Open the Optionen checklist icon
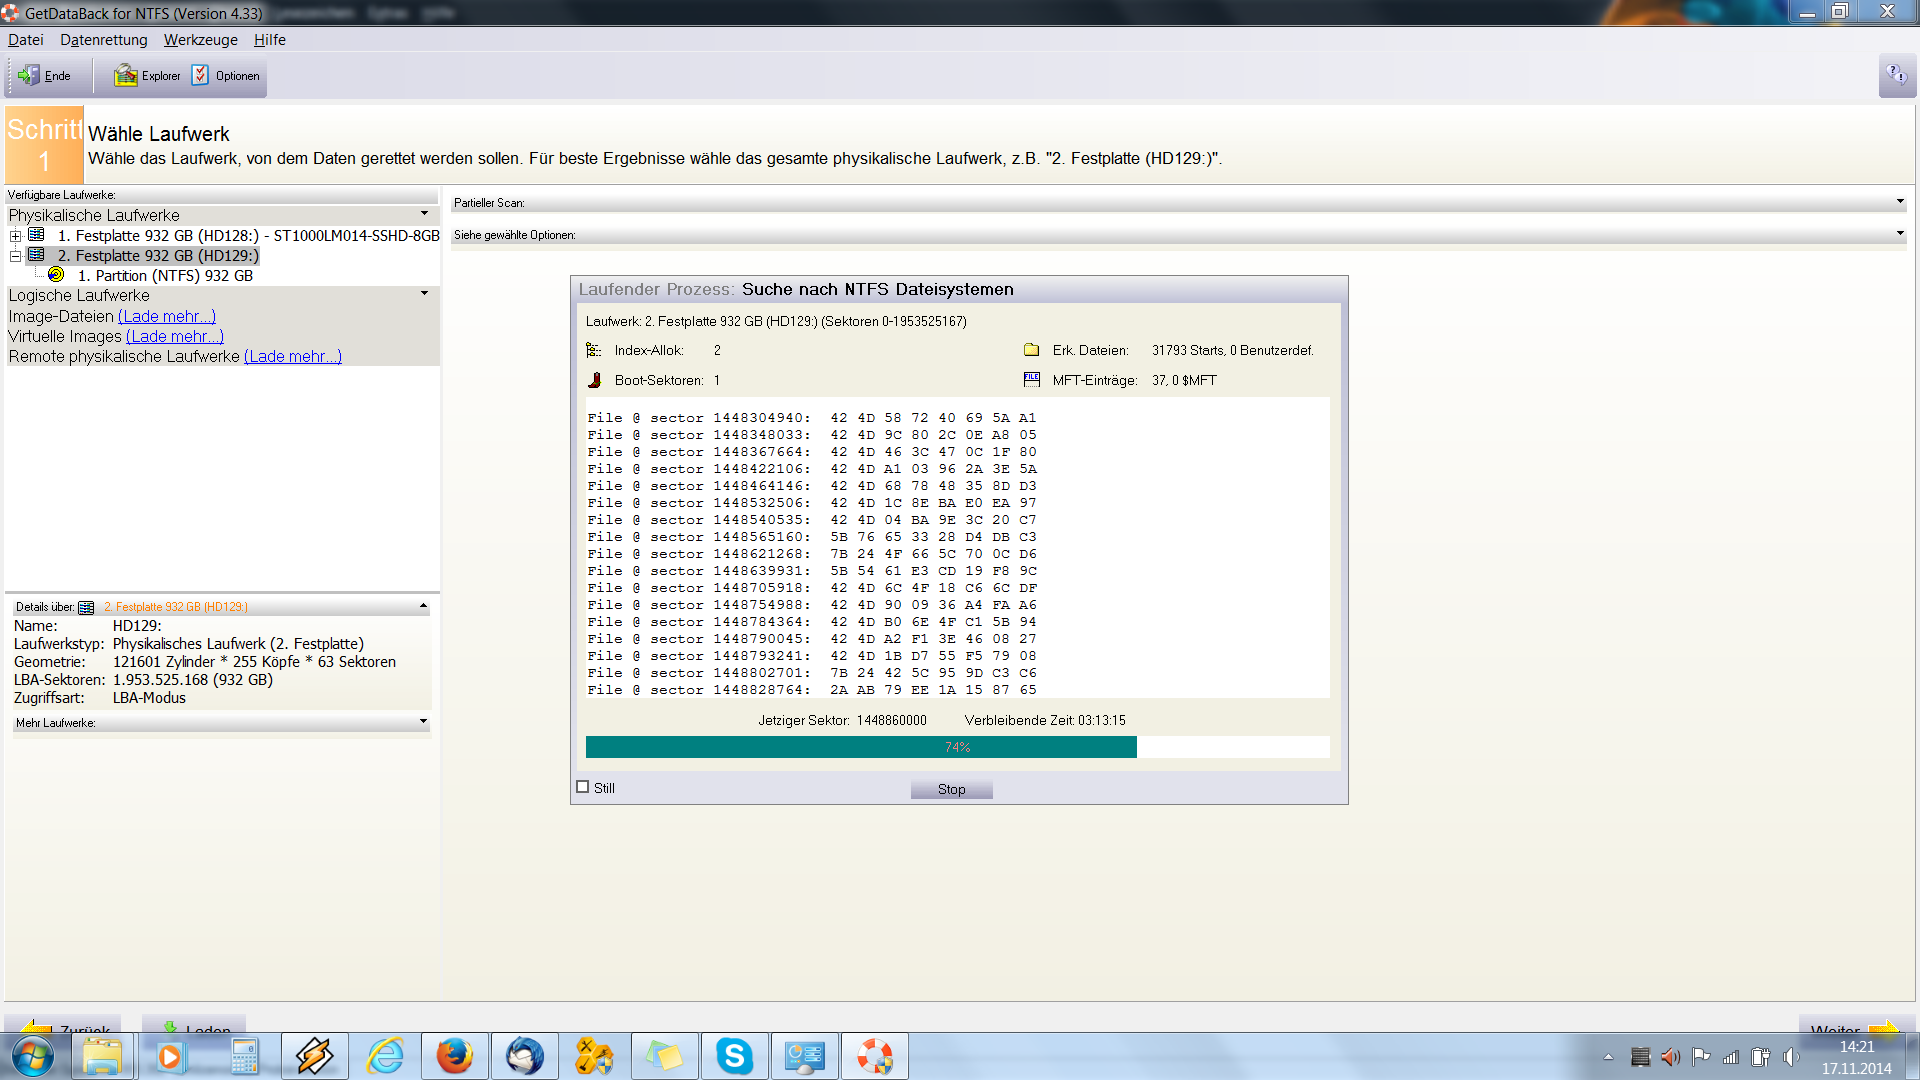Viewport: 1920px width, 1080px height. [200, 76]
